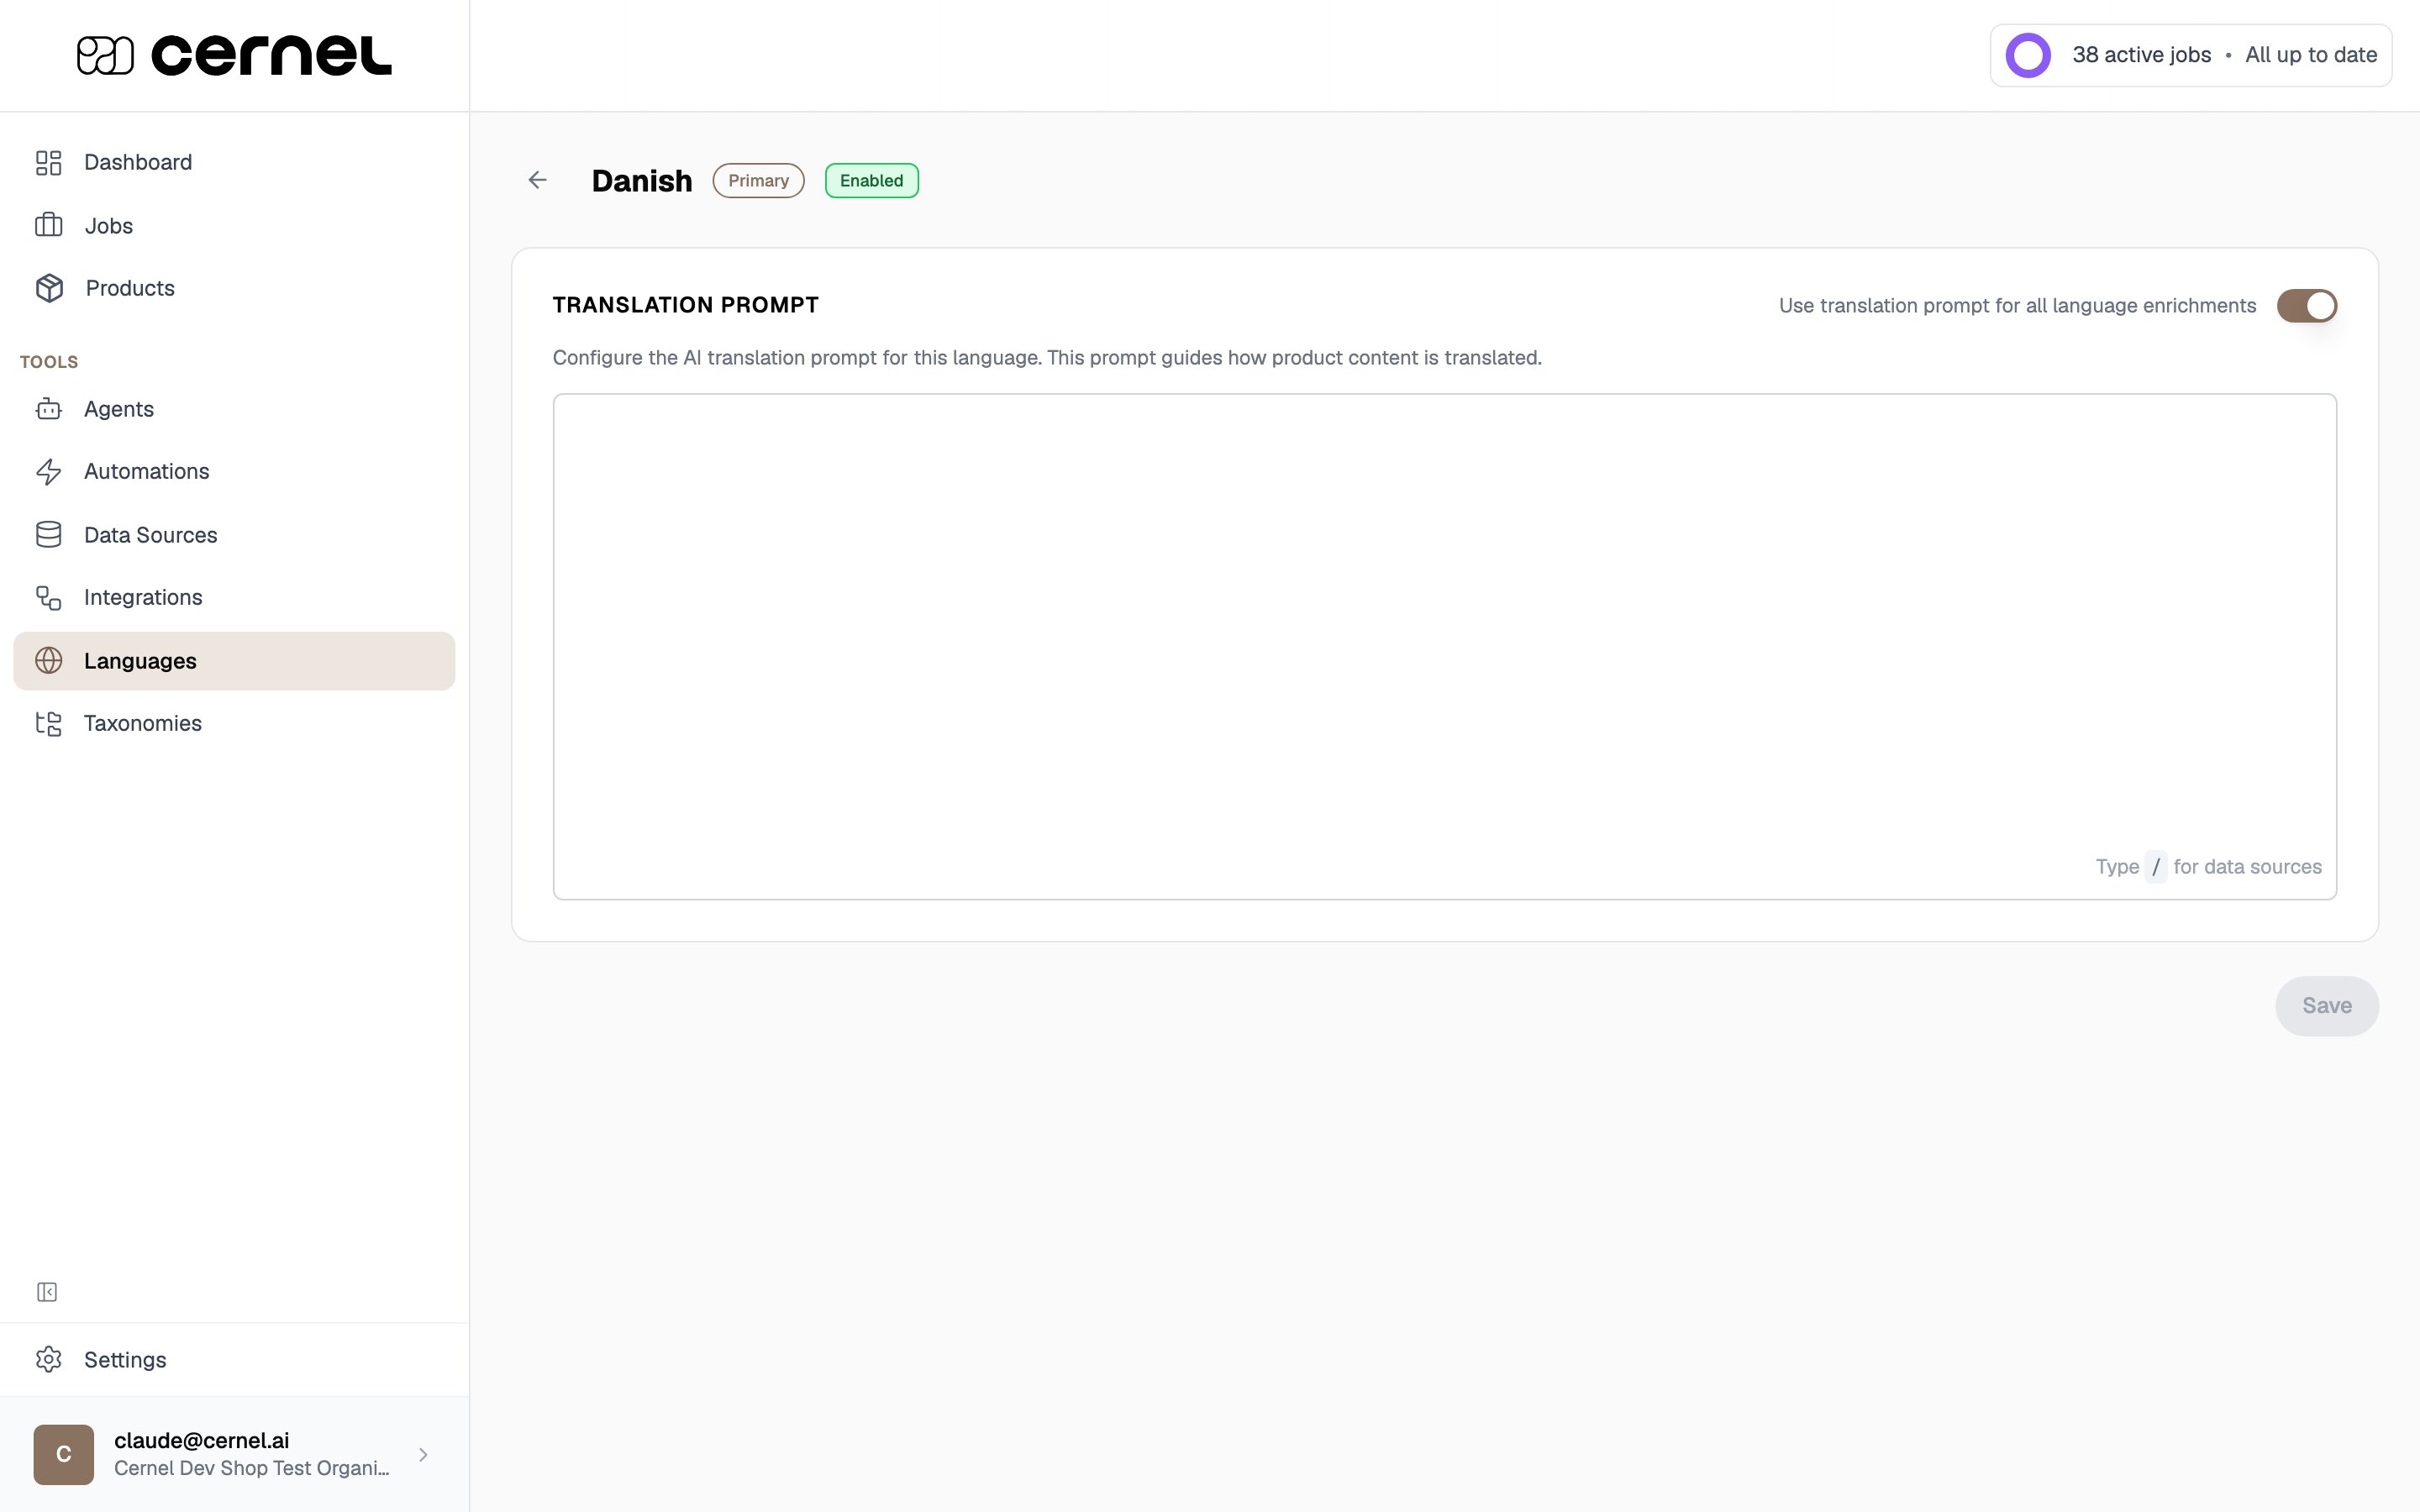The image size is (2420, 1512).
Task: Open Products page
Action: tap(234, 288)
